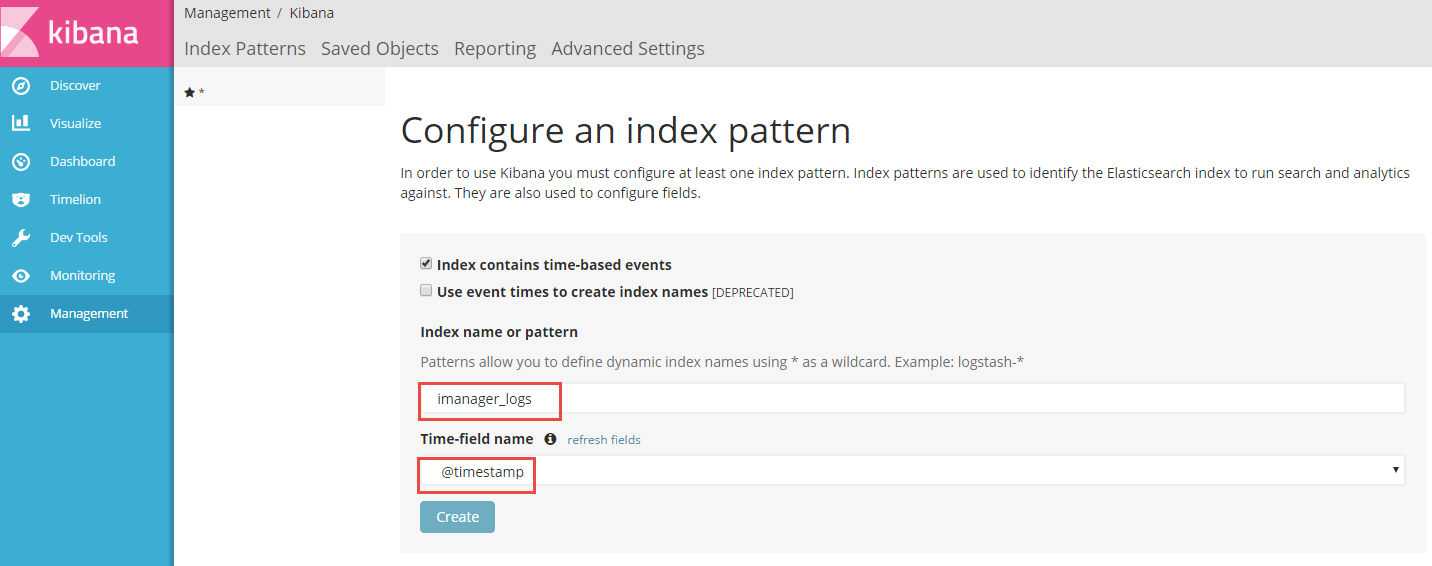The height and width of the screenshot is (566, 1432).
Task: Open Dev Tools wrench icon
Action: coord(21,238)
